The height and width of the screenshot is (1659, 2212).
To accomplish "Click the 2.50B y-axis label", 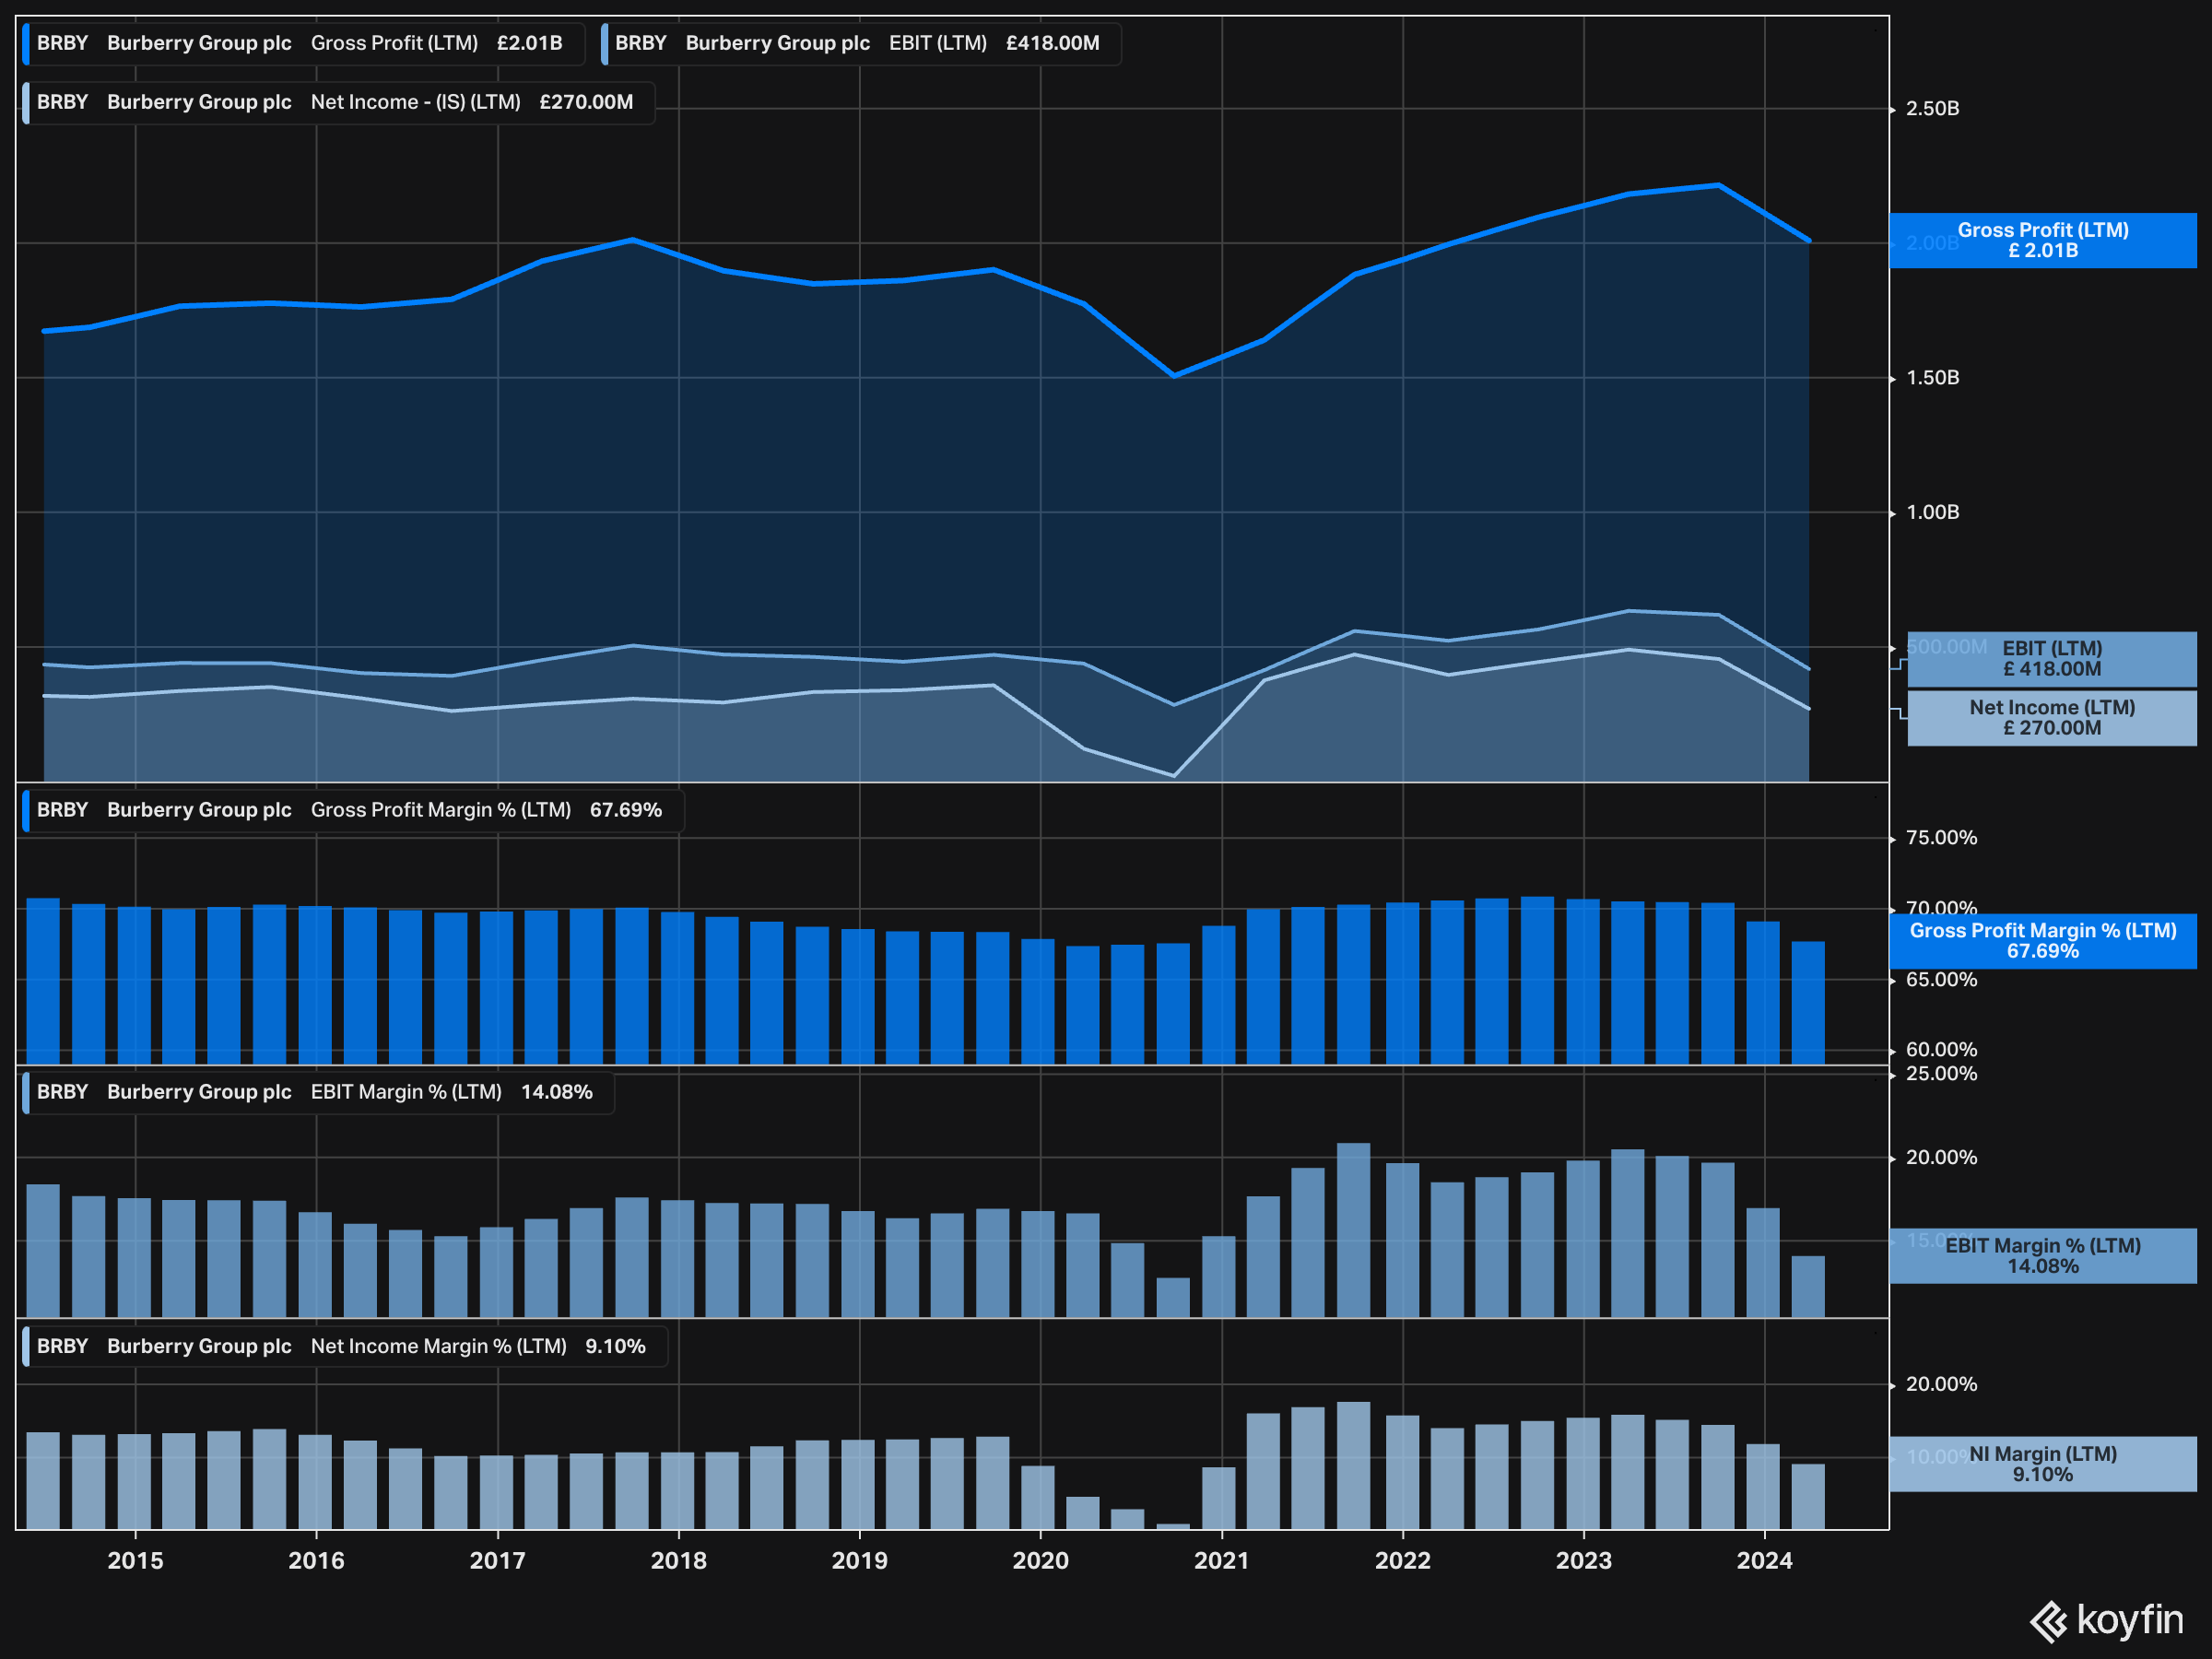I will tap(1932, 108).
